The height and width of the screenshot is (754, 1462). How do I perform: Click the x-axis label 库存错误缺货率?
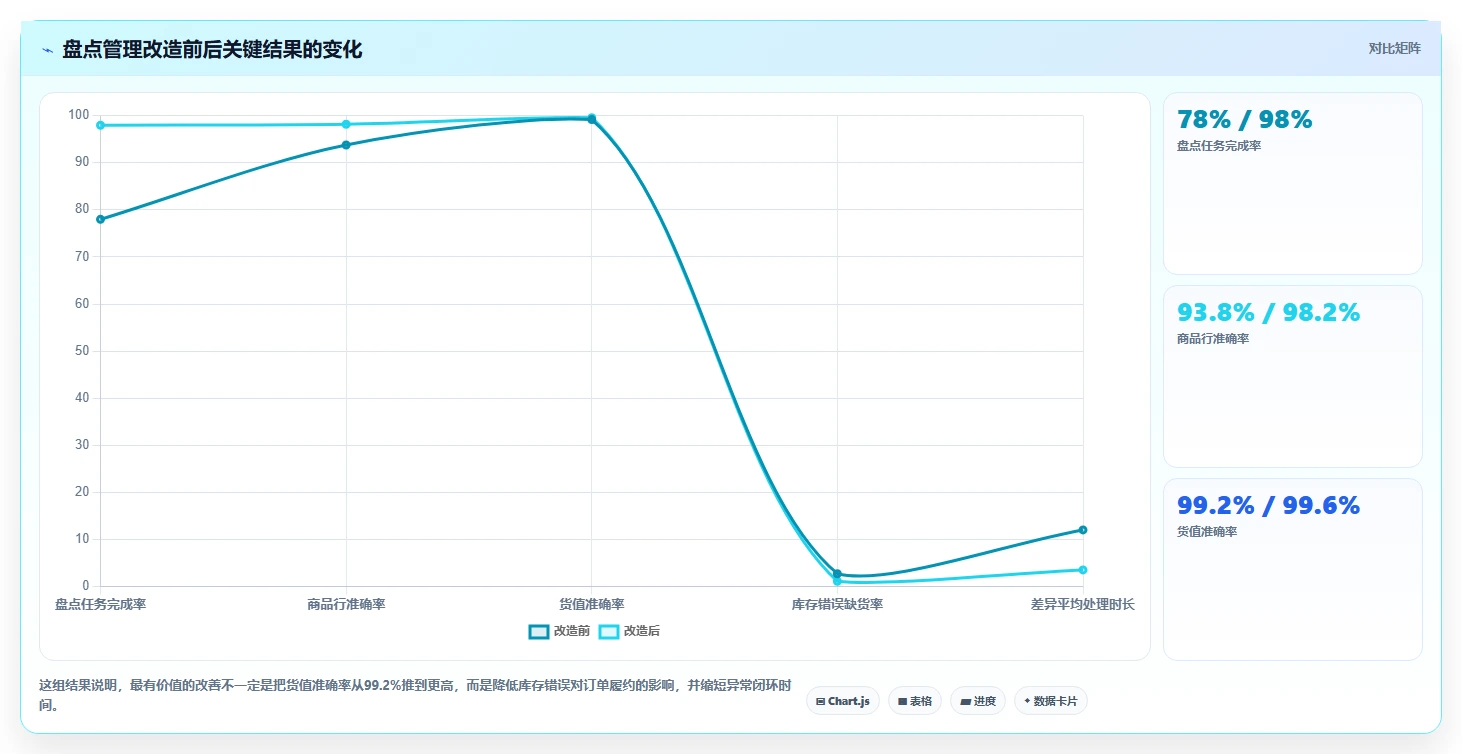pyautogui.click(x=837, y=604)
